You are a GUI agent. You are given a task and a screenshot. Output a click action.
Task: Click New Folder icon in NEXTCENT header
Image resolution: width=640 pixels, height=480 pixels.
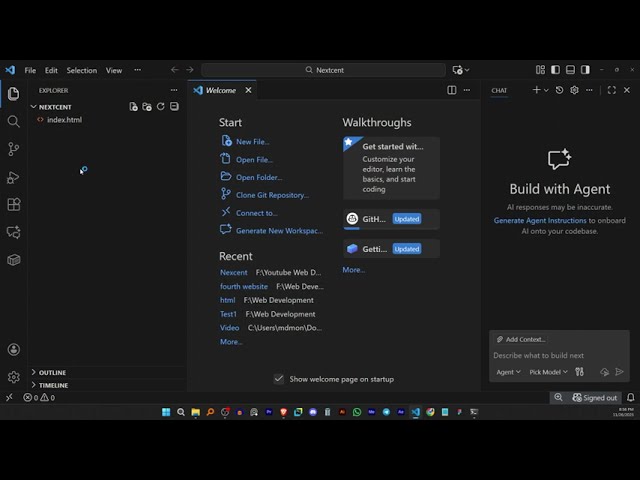click(x=147, y=107)
